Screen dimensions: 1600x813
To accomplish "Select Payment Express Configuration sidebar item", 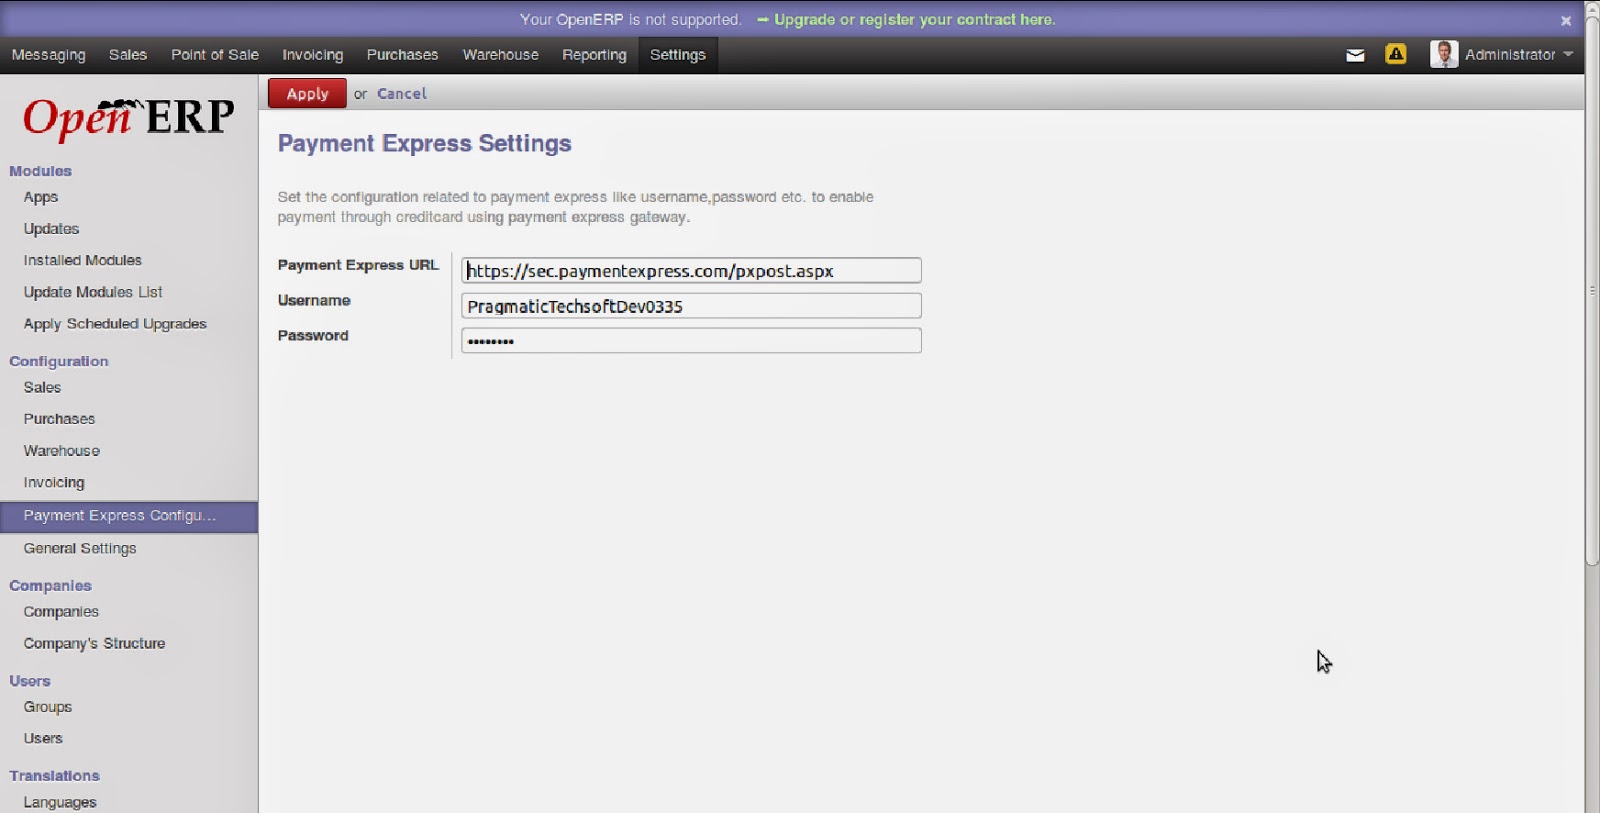I will tap(129, 516).
